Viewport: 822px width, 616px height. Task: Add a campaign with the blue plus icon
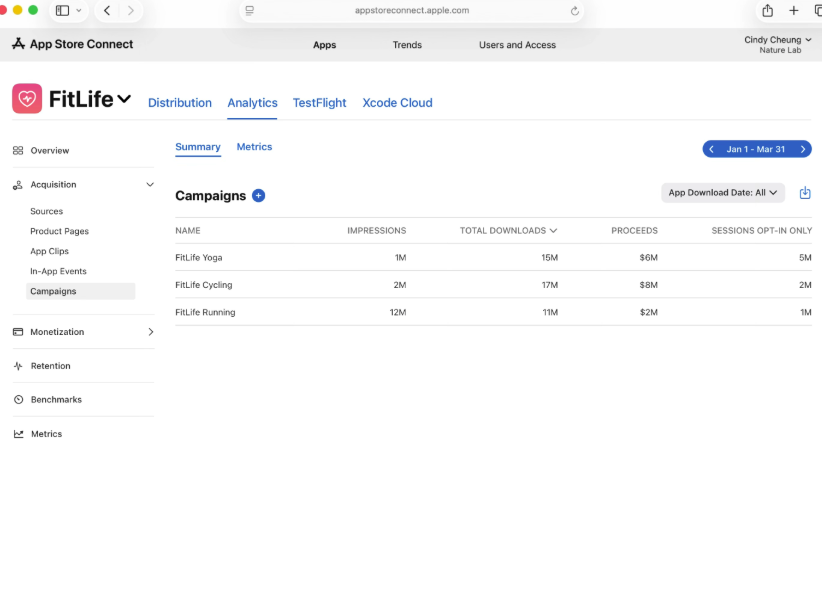[258, 196]
